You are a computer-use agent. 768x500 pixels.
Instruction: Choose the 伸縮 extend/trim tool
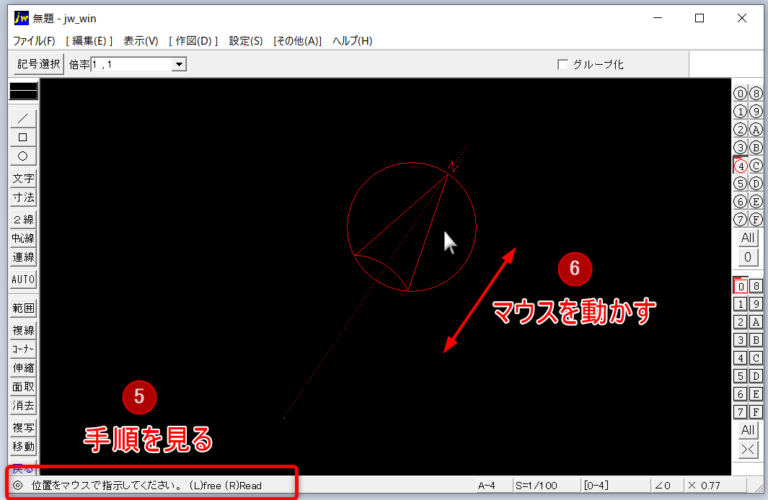tap(23, 368)
